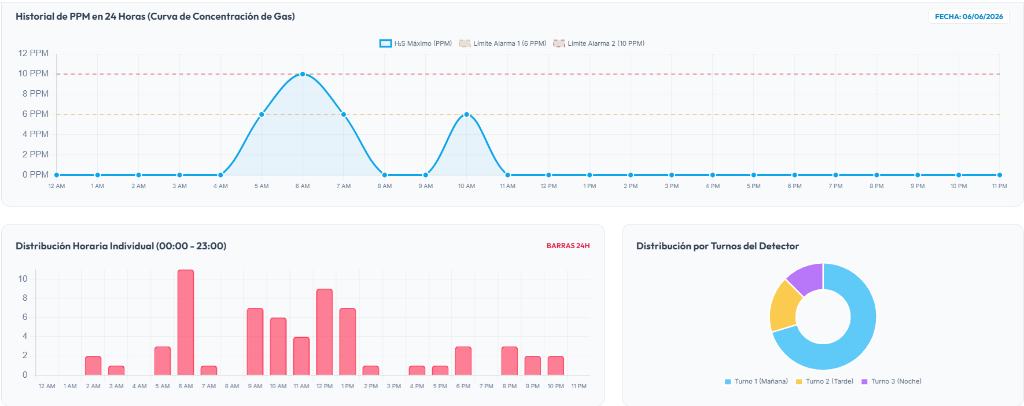Click the 9 PM bar in hourly distribution
The image size is (1024, 406).
point(532,366)
